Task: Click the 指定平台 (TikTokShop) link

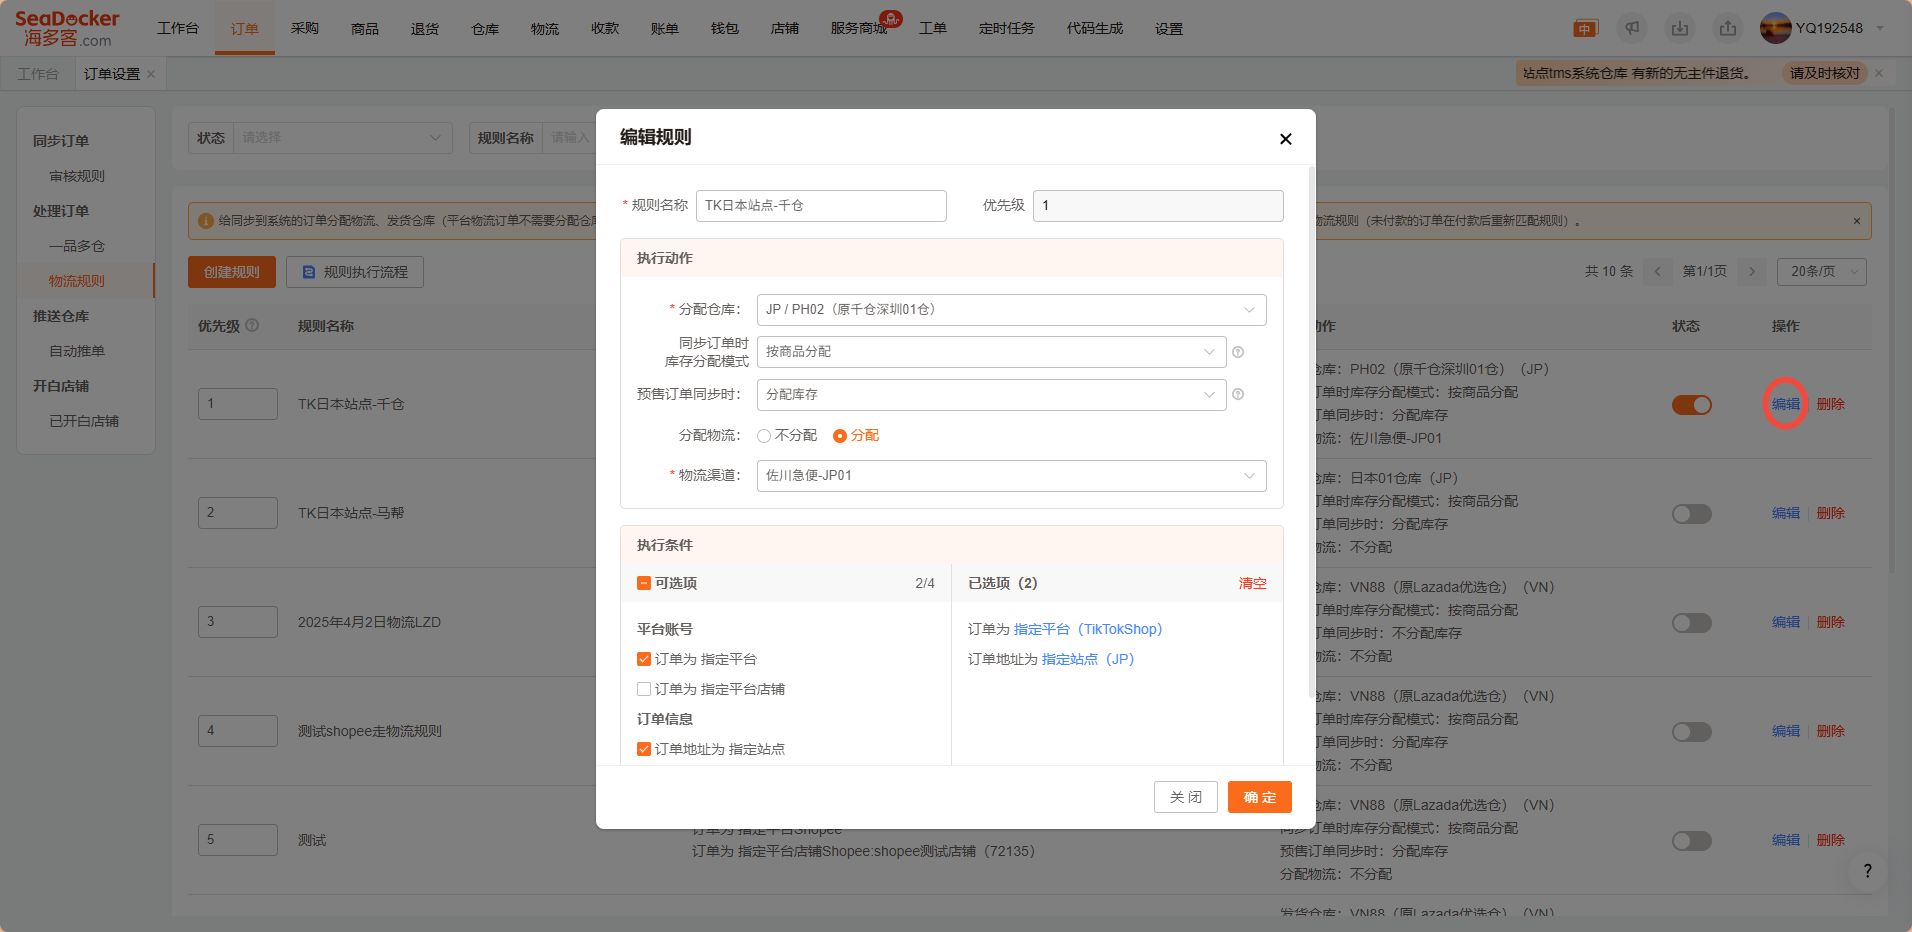Action: pyautogui.click(x=1087, y=629)
